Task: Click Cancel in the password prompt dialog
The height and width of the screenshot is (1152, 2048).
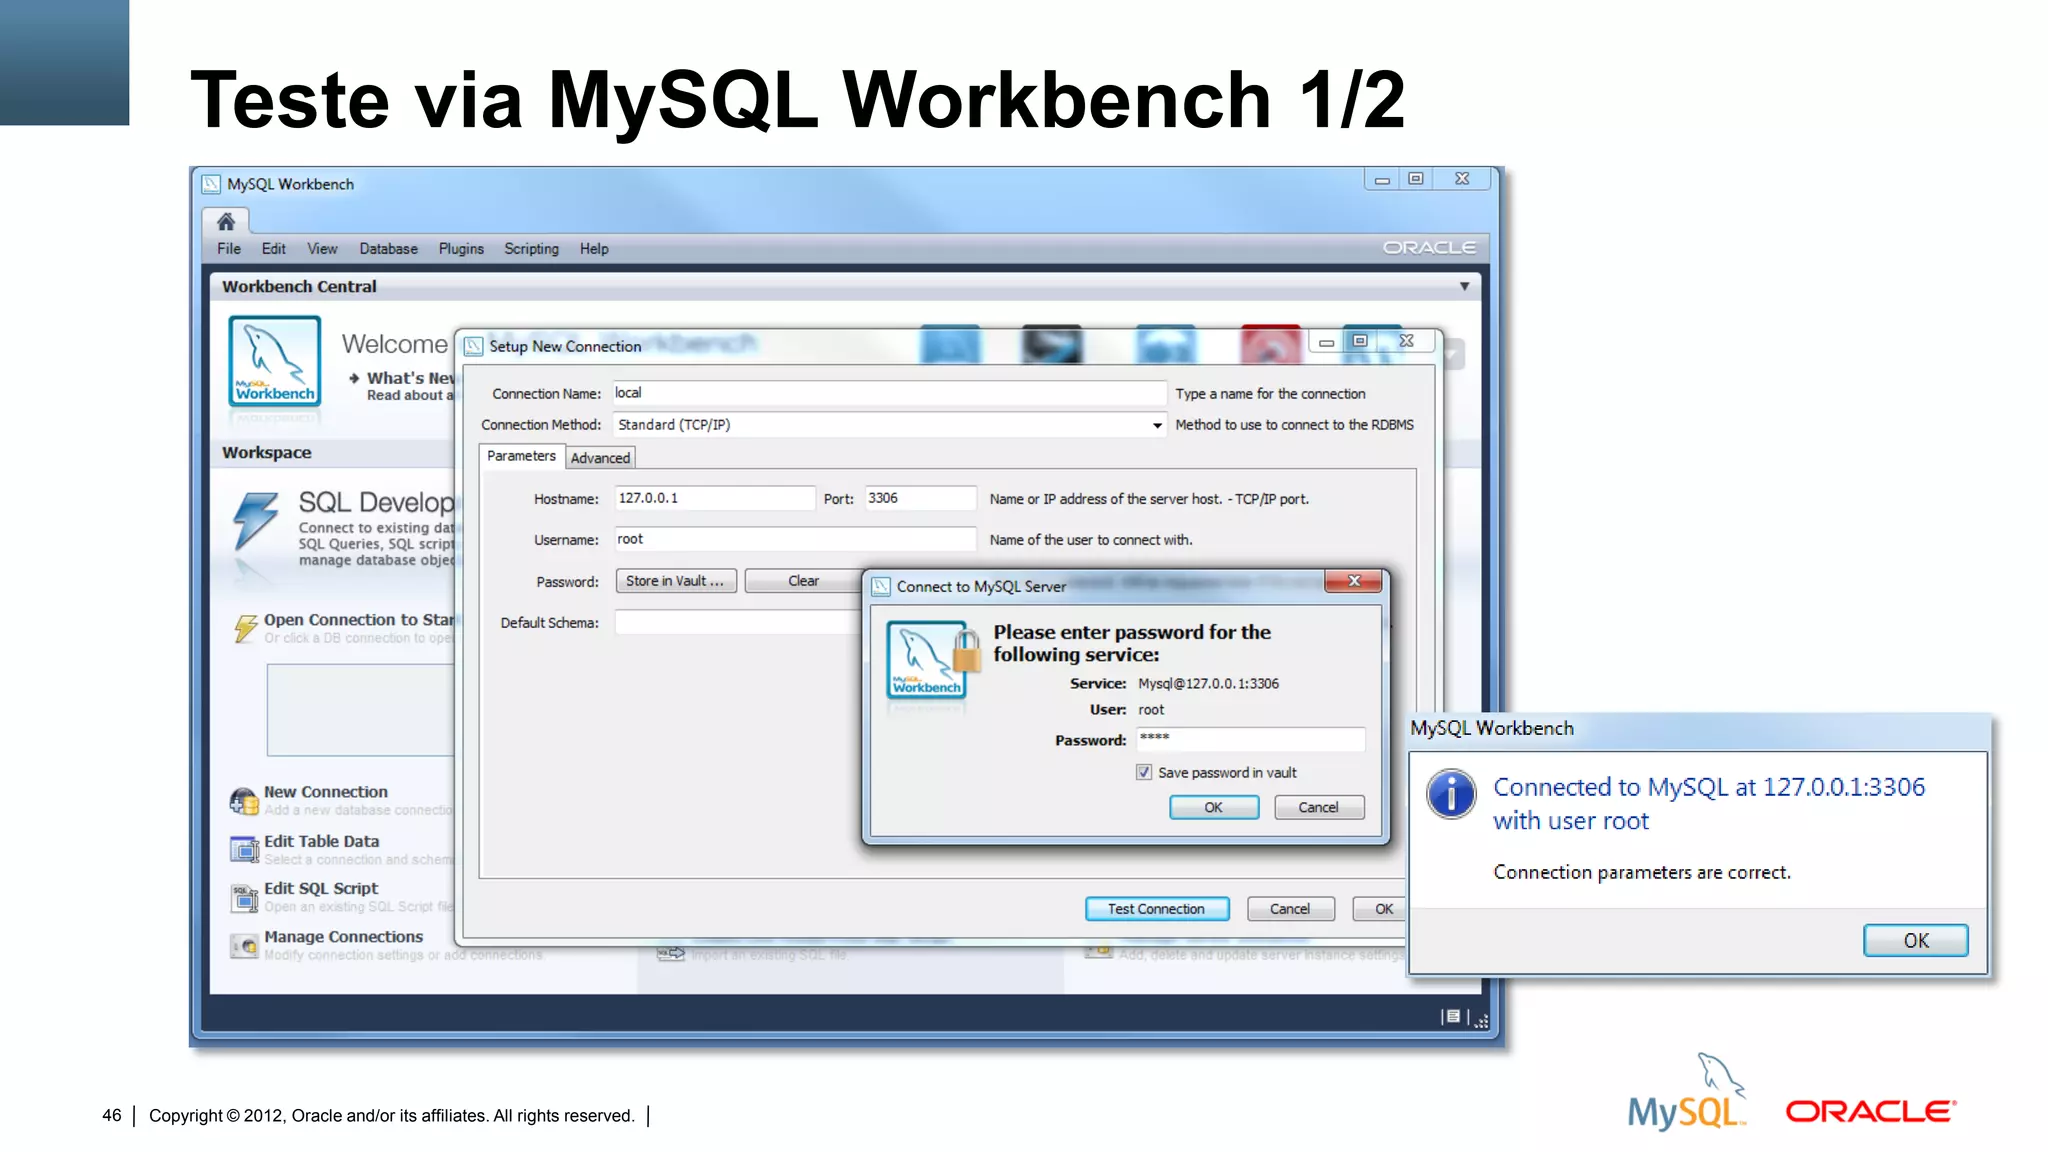Action: [1319, 807]
